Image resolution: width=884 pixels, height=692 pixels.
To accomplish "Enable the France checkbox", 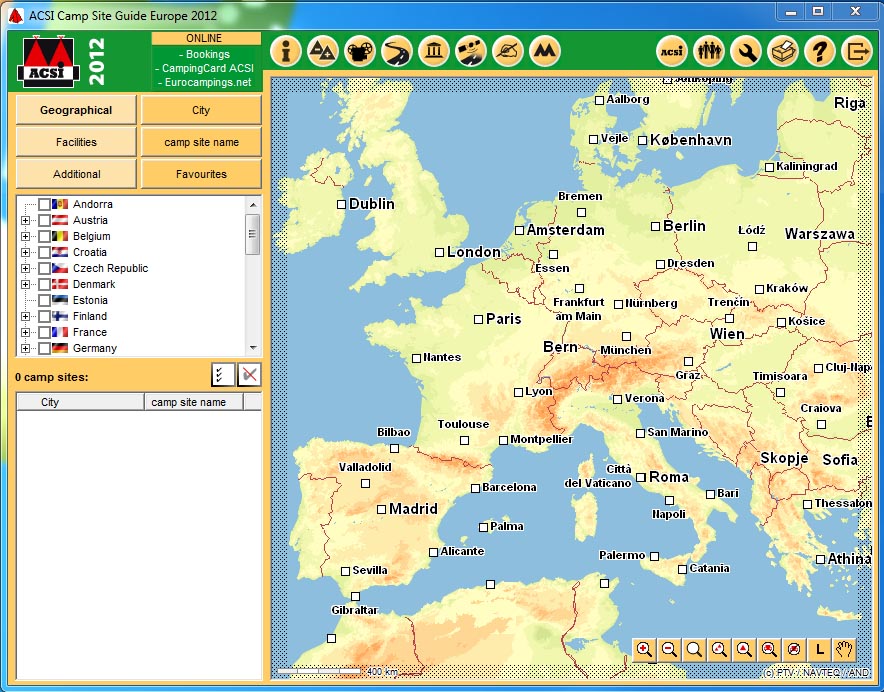I will pyautogui.click(x=44, y=332).
